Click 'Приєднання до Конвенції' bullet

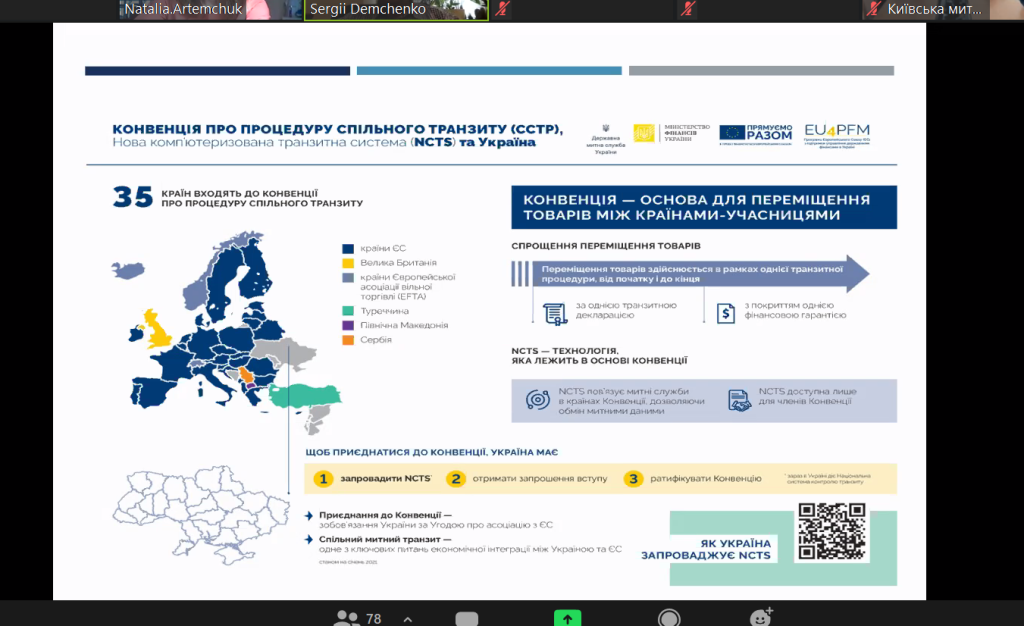385,515
